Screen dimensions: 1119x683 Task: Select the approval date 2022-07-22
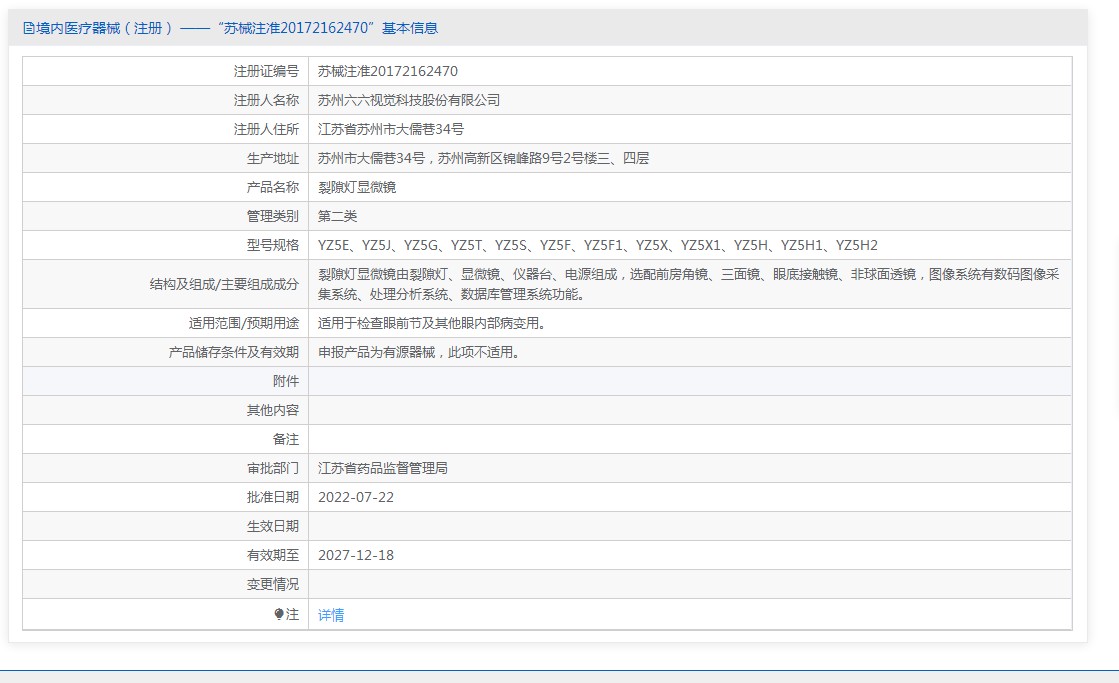355,497
